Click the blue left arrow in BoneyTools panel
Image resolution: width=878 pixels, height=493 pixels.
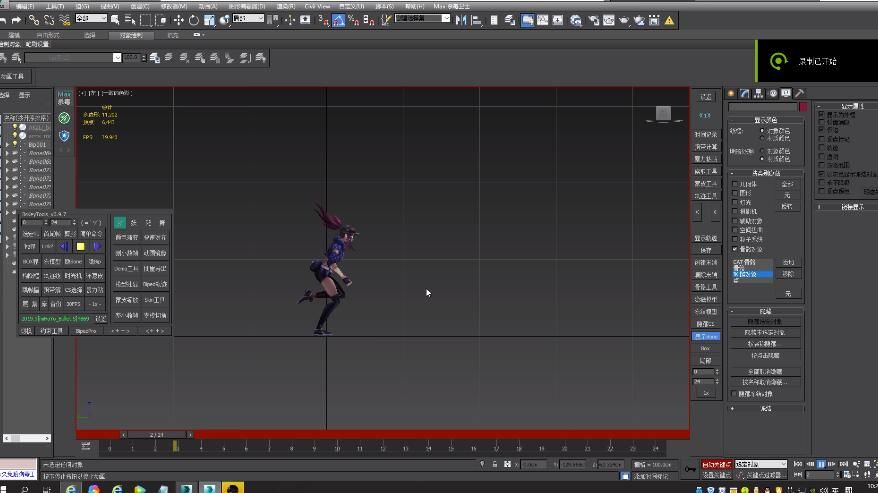click(64, 246)
